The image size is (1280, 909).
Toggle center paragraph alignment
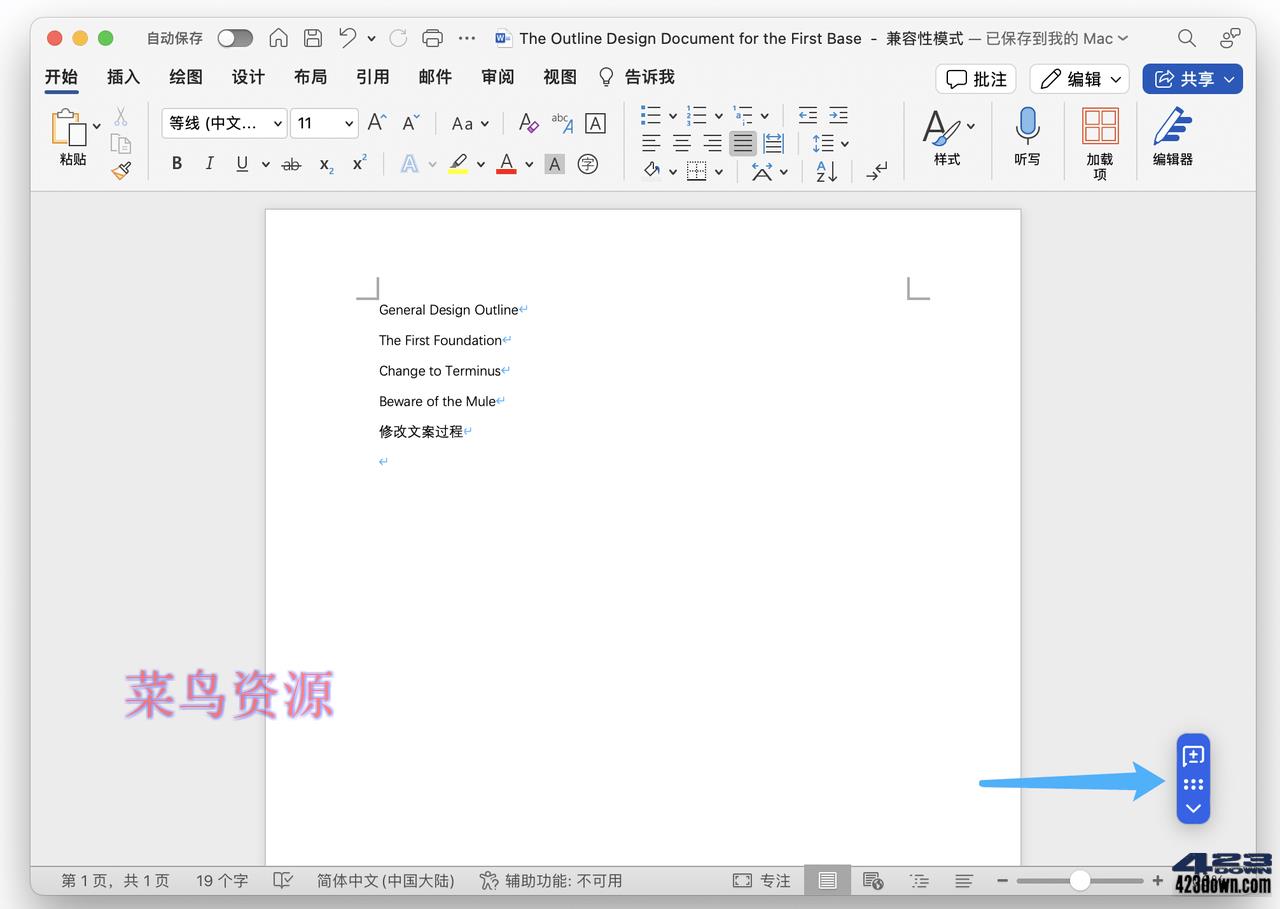(681, 143)
